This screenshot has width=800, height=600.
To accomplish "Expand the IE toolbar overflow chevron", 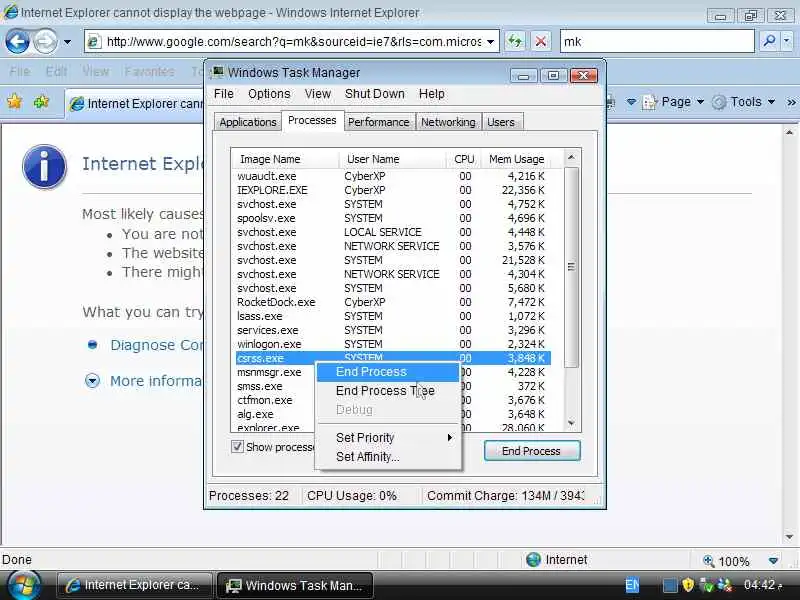I will pos(791,102).
